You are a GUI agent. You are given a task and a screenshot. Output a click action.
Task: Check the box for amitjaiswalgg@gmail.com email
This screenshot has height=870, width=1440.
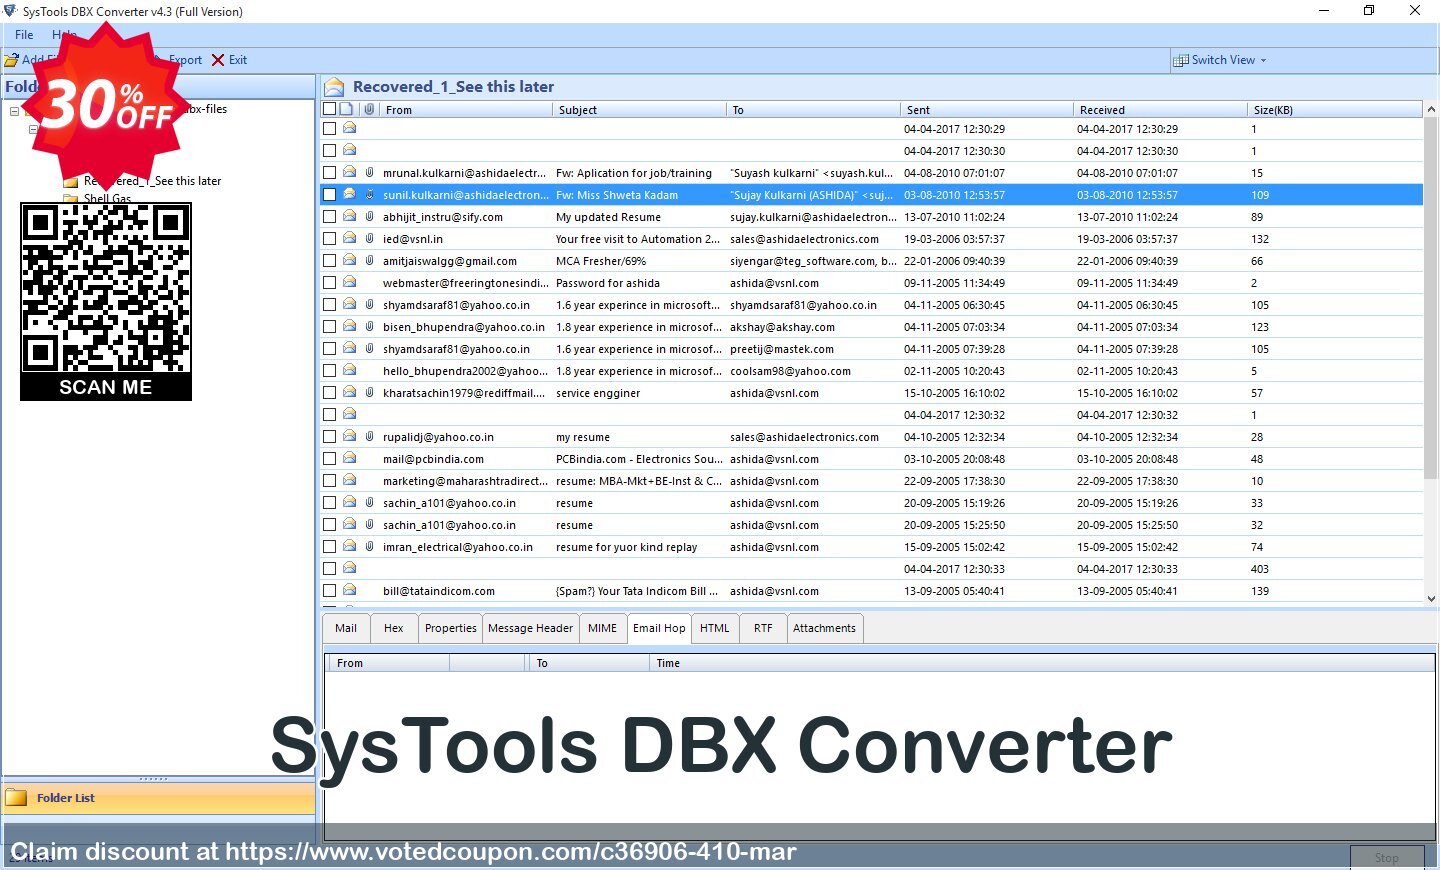(x=329, y=261)
